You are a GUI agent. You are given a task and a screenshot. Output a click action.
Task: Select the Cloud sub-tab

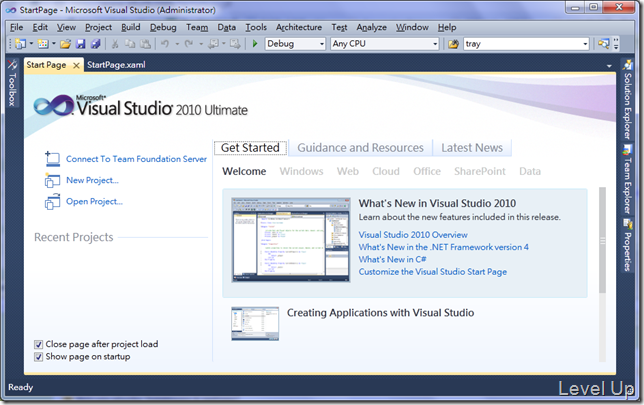[x=386, y=171]
